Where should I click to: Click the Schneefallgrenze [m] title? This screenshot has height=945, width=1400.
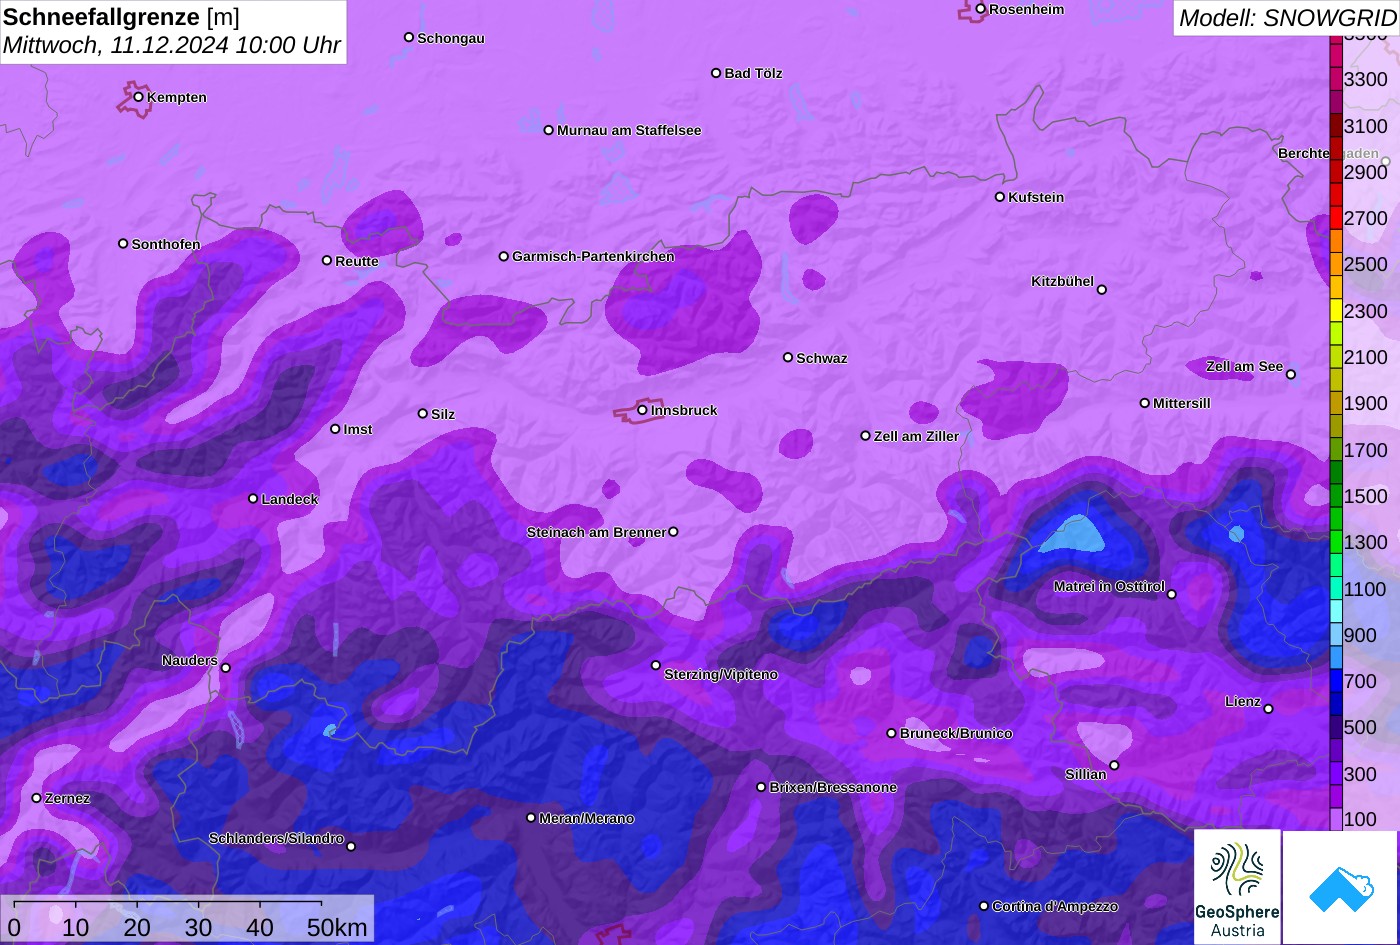pos(121,17)
